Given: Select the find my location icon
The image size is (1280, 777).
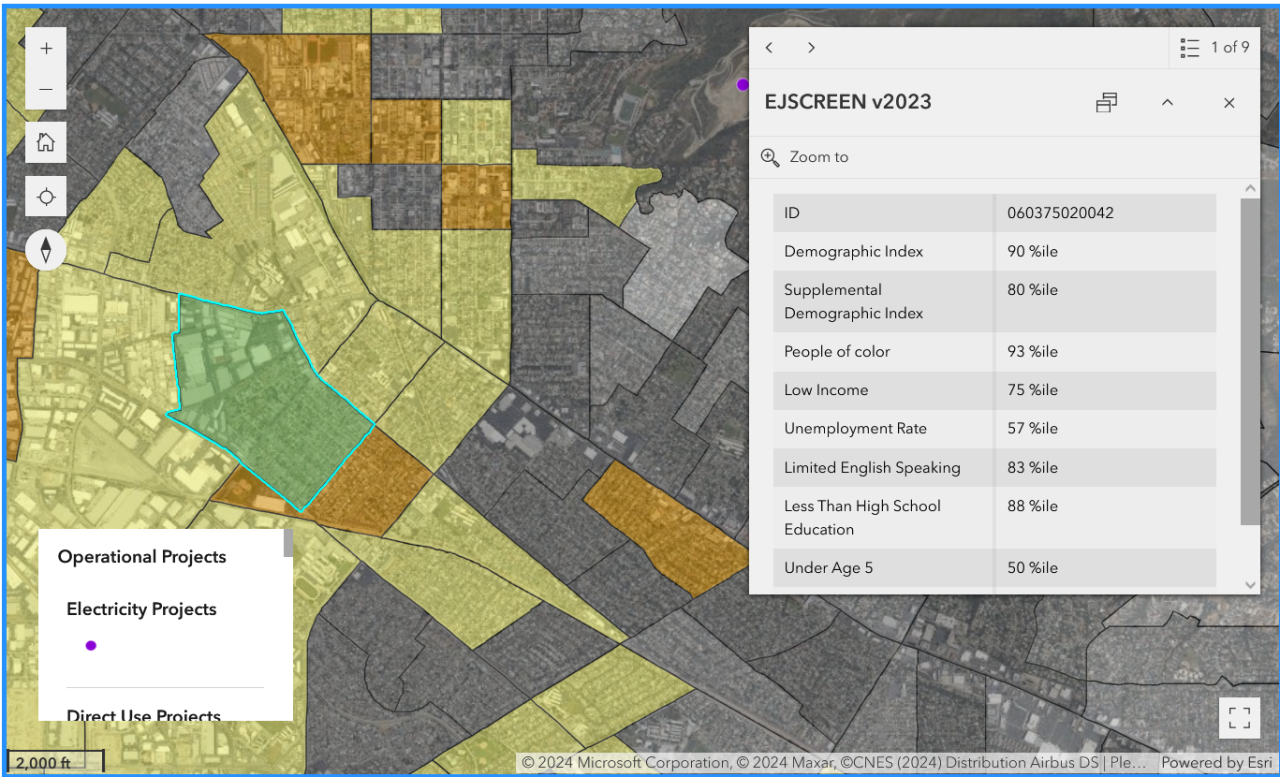Looking at the screenshot, I should [x=45, y=196].
